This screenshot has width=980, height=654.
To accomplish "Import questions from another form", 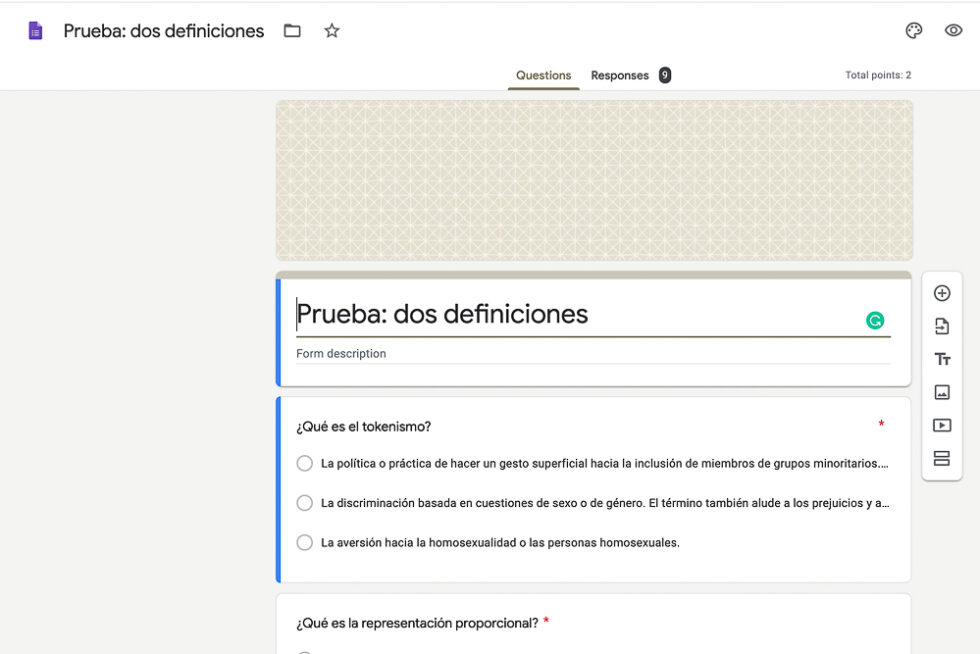I will pos(941,326).
